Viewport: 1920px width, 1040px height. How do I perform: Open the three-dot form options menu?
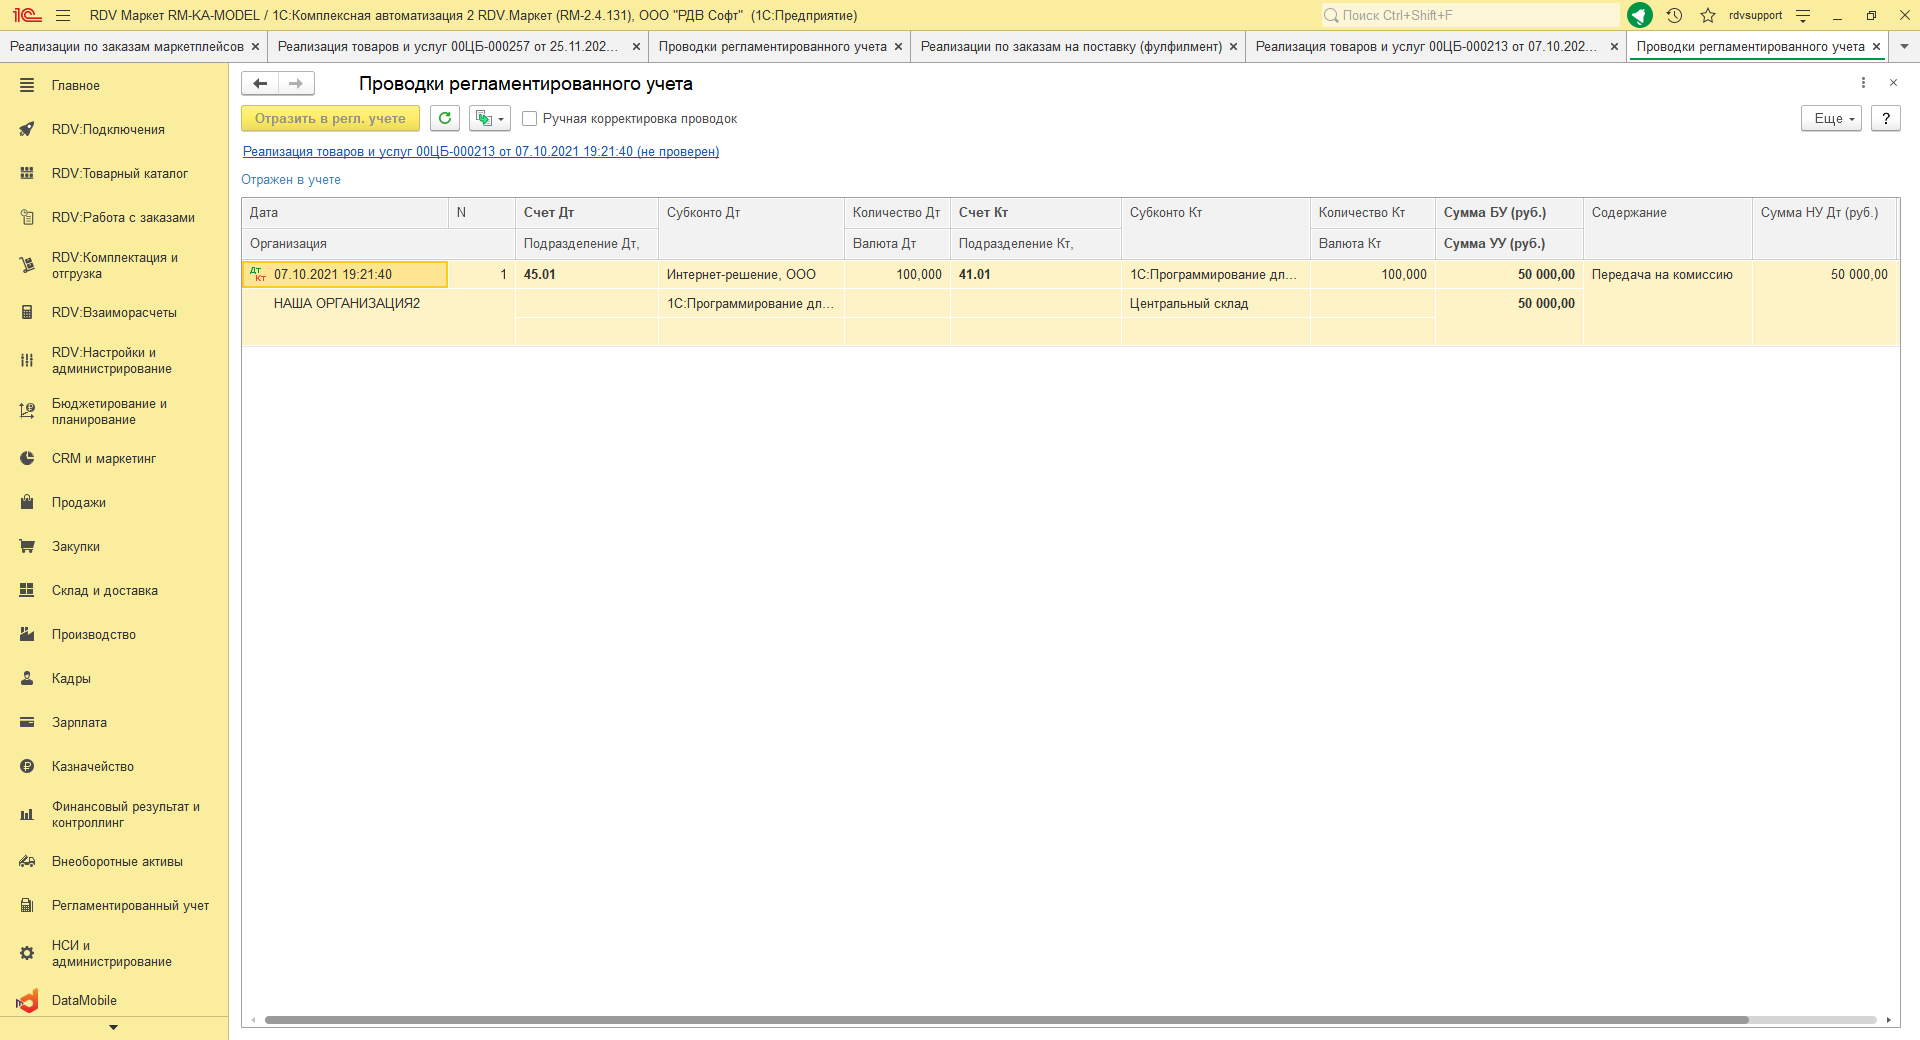tap(1863, 83)
